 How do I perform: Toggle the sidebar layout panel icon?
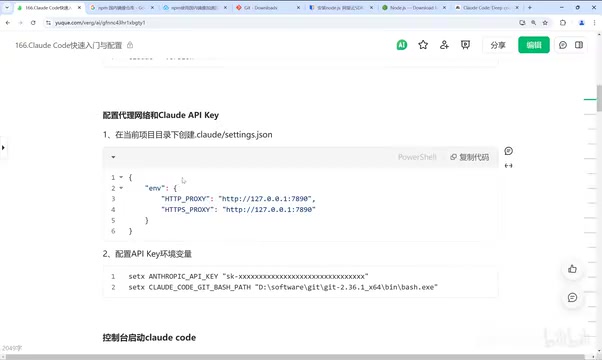(x=579, y=45)
